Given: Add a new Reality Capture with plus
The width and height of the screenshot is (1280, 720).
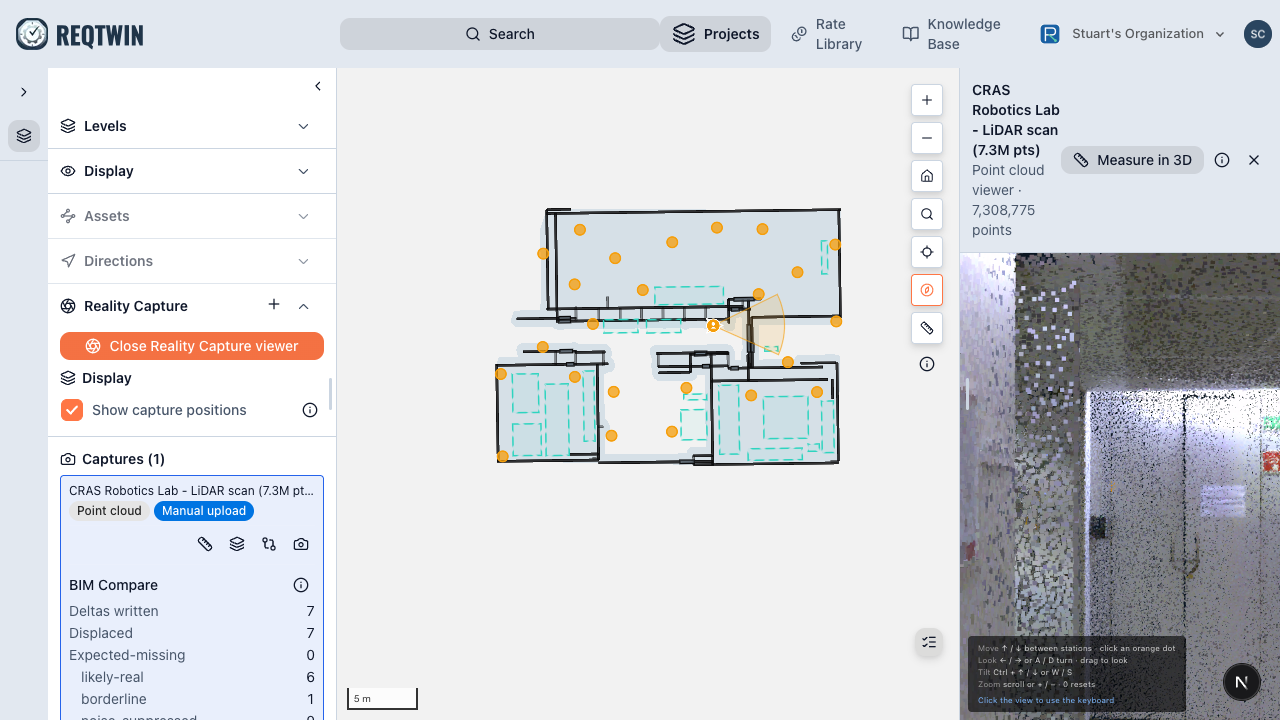Looking at the screenshot, I should (274, 305).
